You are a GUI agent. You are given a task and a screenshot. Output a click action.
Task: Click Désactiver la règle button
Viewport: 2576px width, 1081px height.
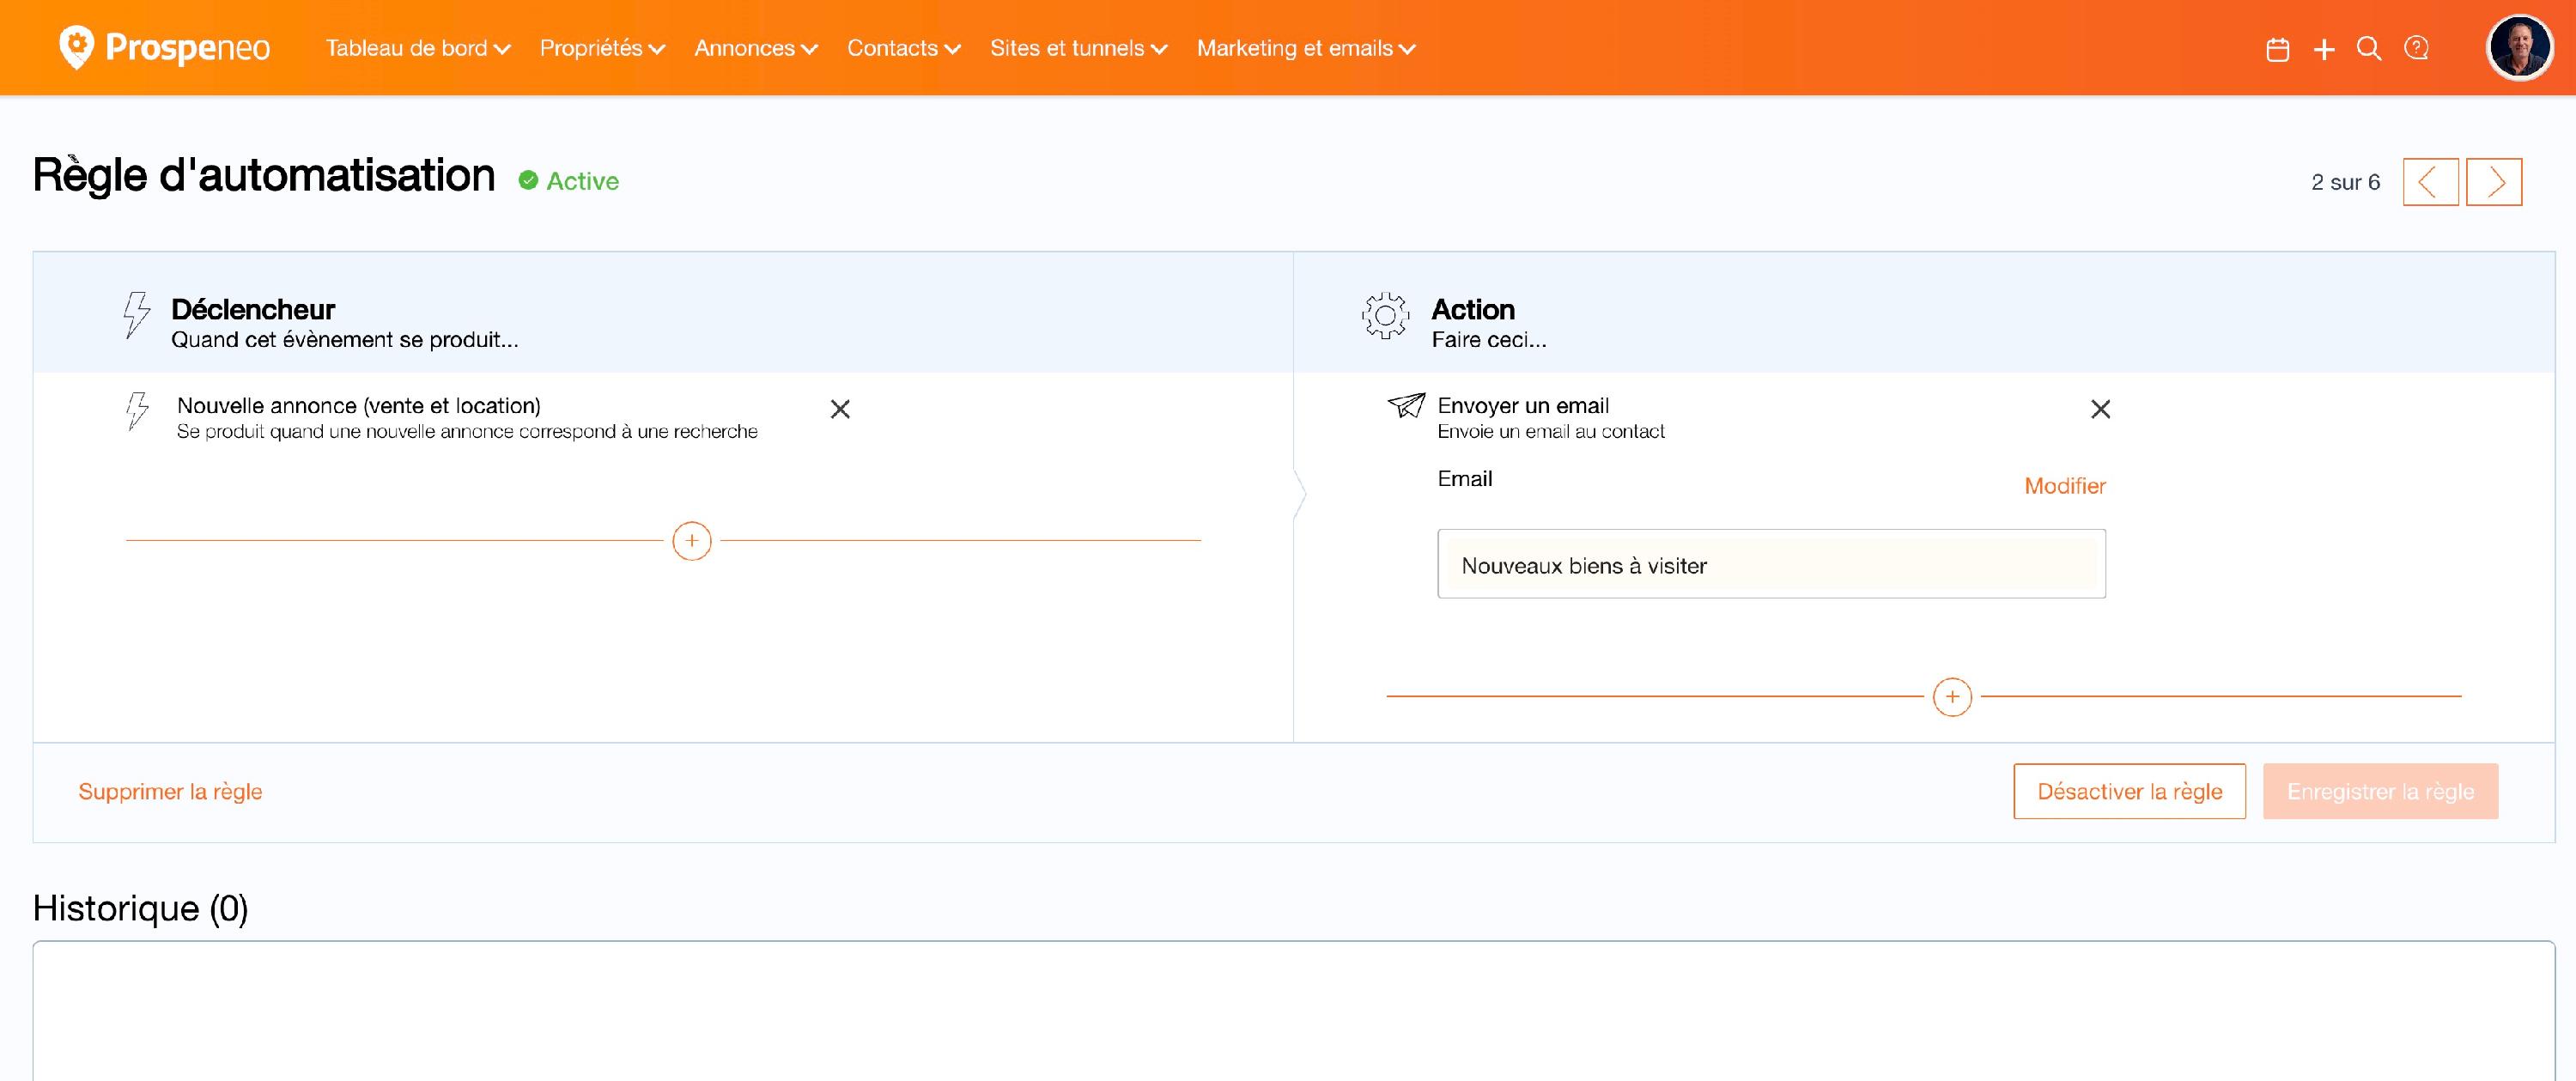(x=2130, y=791)
